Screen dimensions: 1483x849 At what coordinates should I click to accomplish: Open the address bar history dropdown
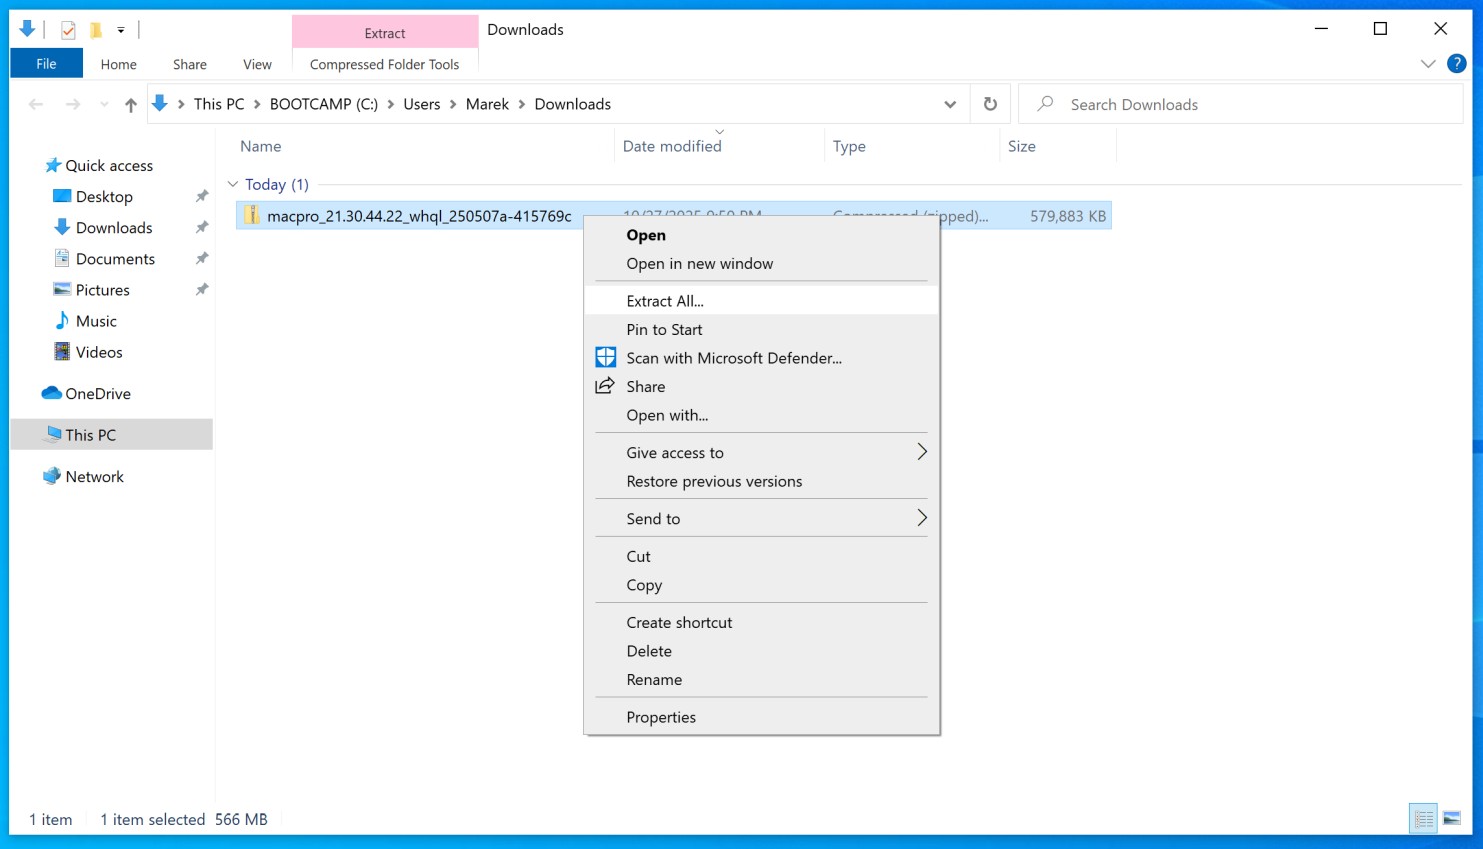[x=949, y=104]
